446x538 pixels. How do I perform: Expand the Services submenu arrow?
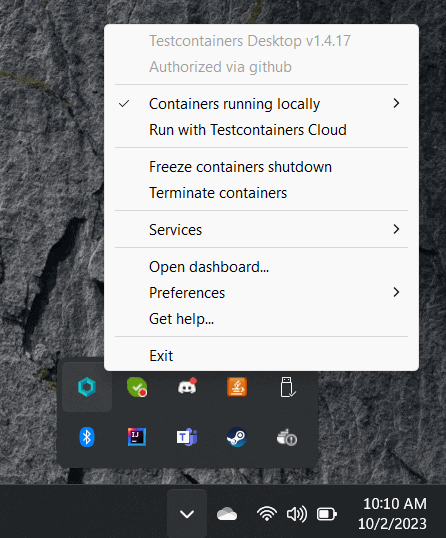click(x=396, y=229)
